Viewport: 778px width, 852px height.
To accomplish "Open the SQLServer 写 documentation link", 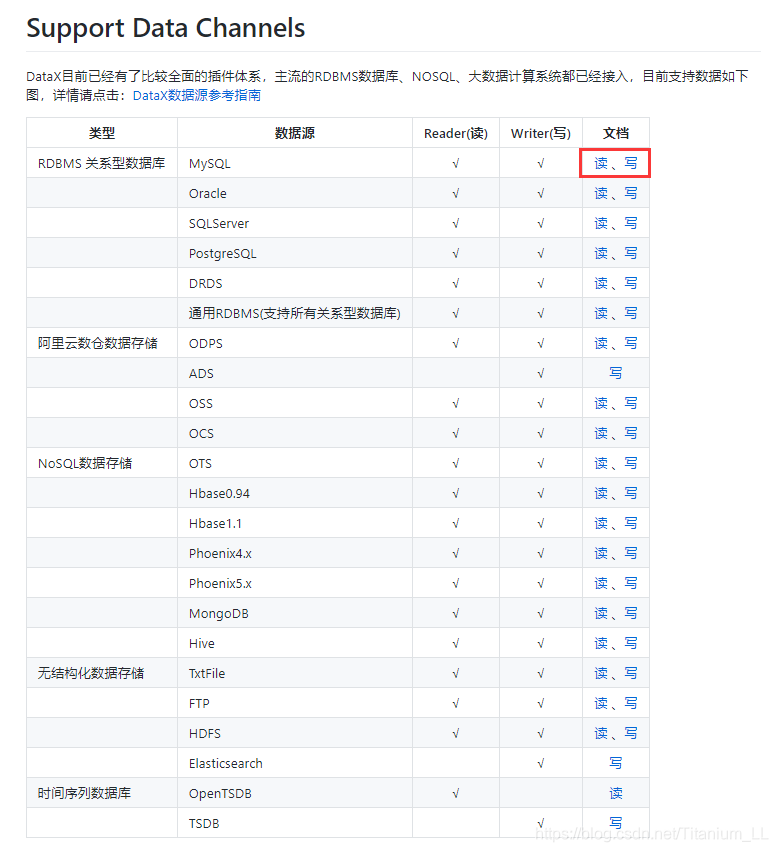I will (630, 223).
